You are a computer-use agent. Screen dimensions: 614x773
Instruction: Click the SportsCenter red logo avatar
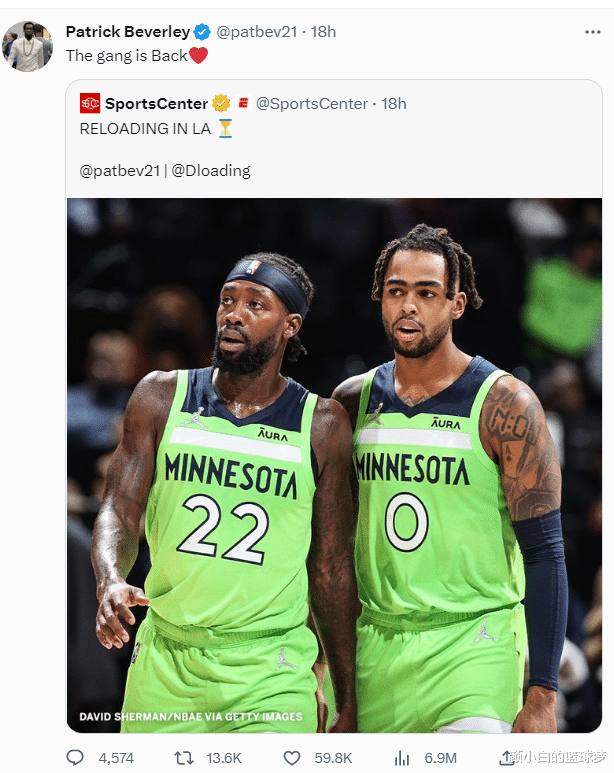90,103
